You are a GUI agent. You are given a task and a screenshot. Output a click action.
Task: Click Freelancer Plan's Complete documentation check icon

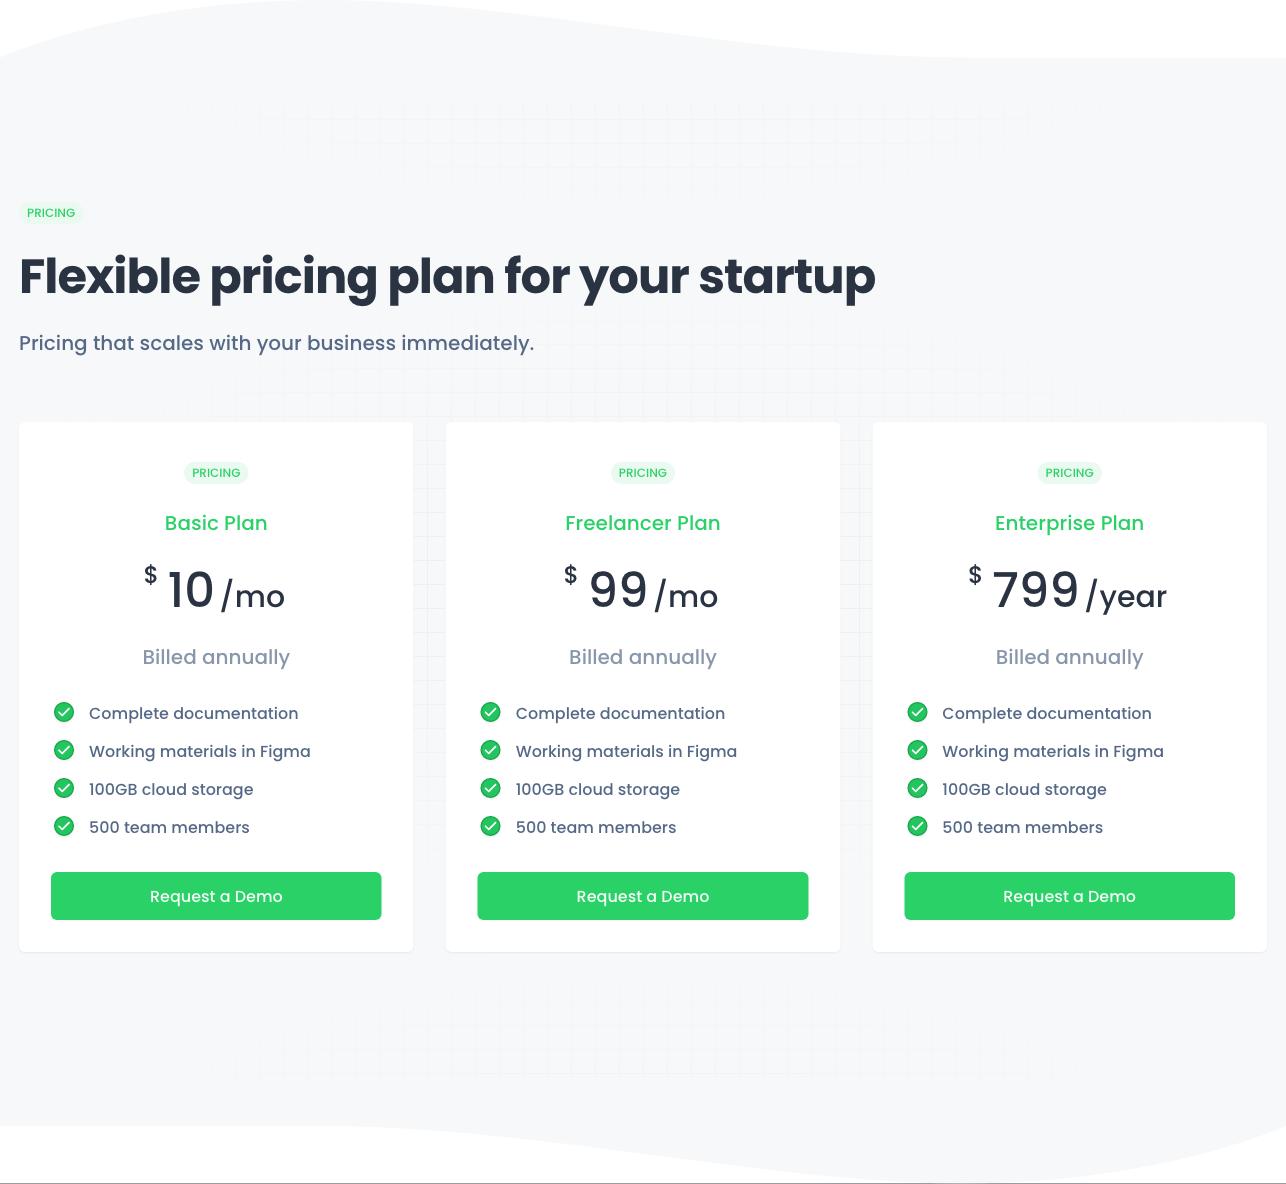point(490,712)
